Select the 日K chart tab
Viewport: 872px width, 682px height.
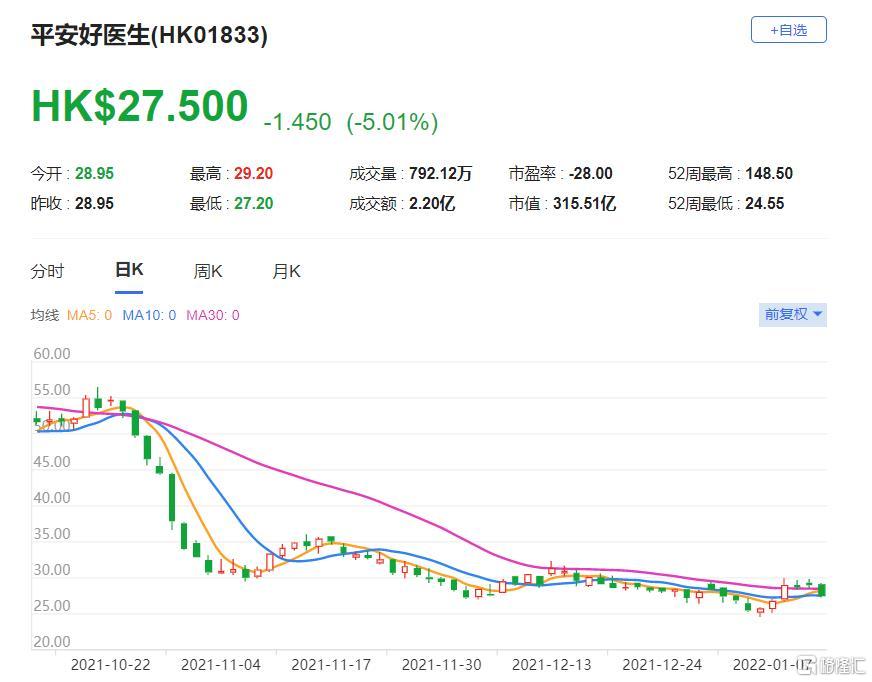pos(129,270)
